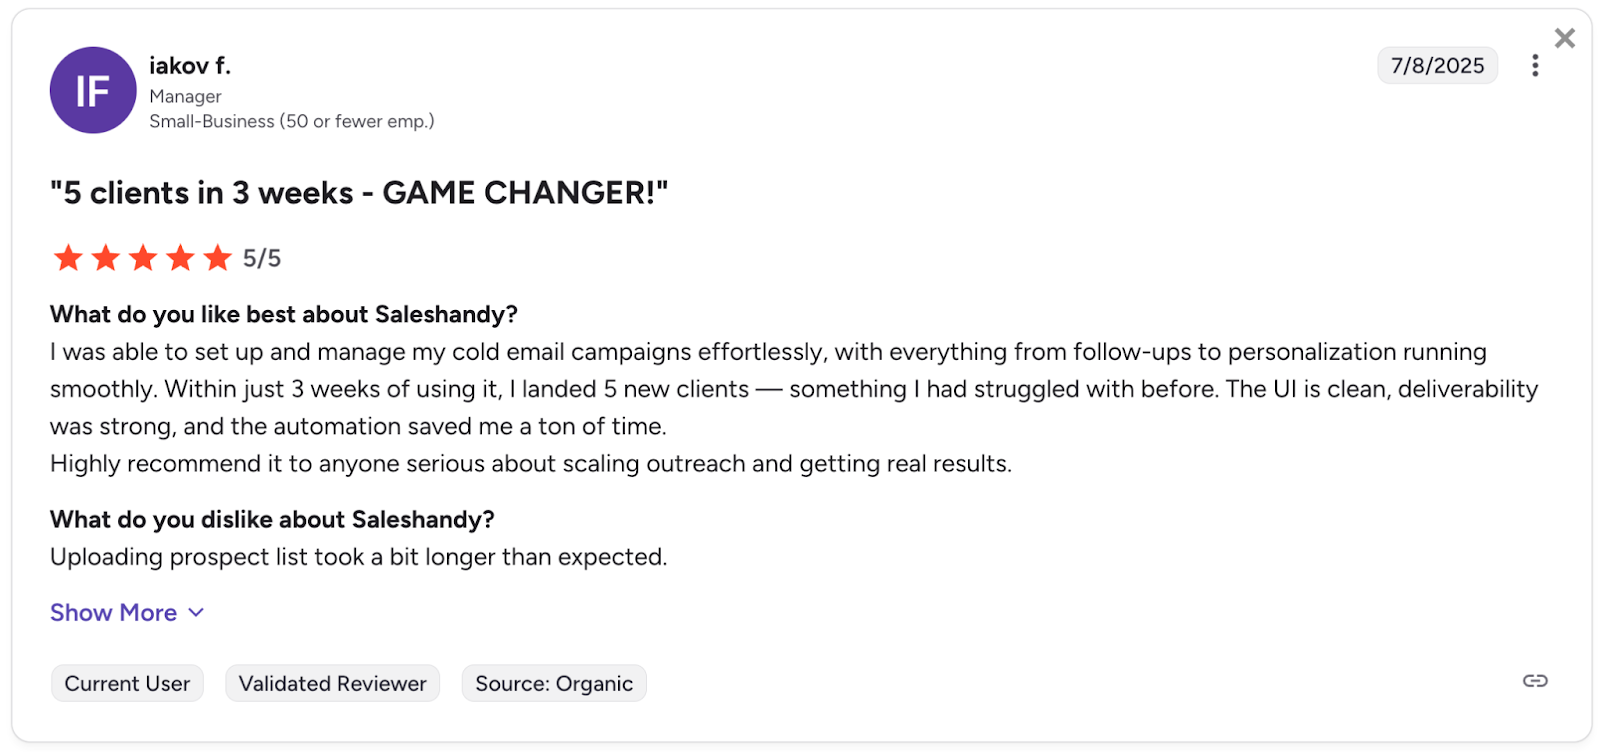This screenshot has height=752, width=1600.
Task: Click the "What do you dislike" heading
Action: coord(272,520)
